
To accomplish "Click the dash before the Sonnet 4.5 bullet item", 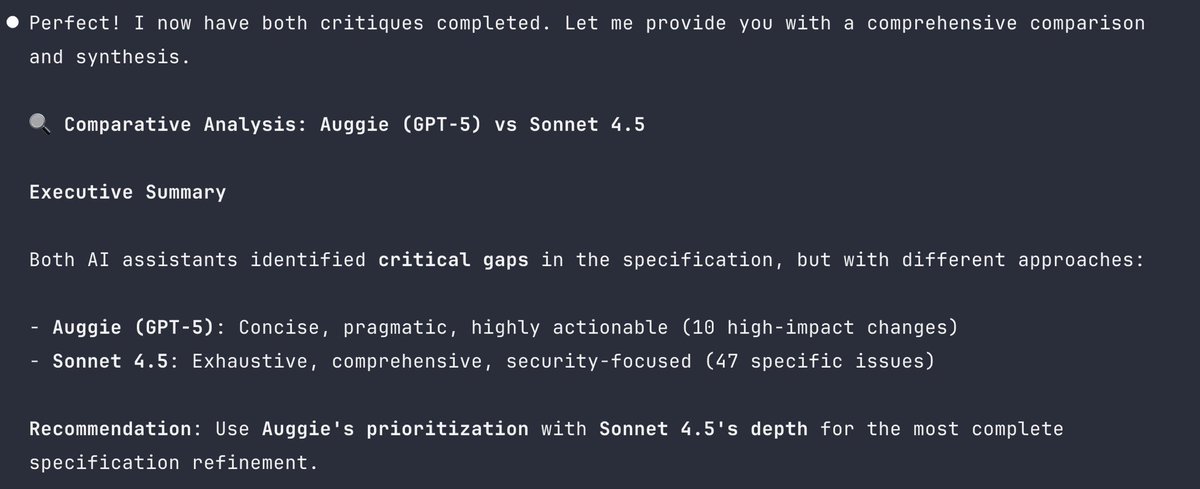I will pyautogui.click(x=35, y=361).
